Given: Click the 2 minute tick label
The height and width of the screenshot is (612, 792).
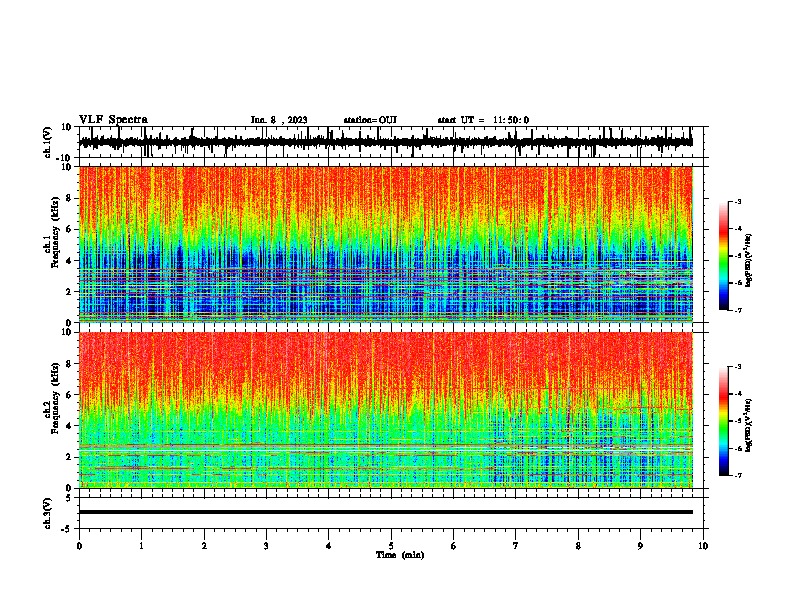Looking at the screenshot, I should tap(204, 546).
